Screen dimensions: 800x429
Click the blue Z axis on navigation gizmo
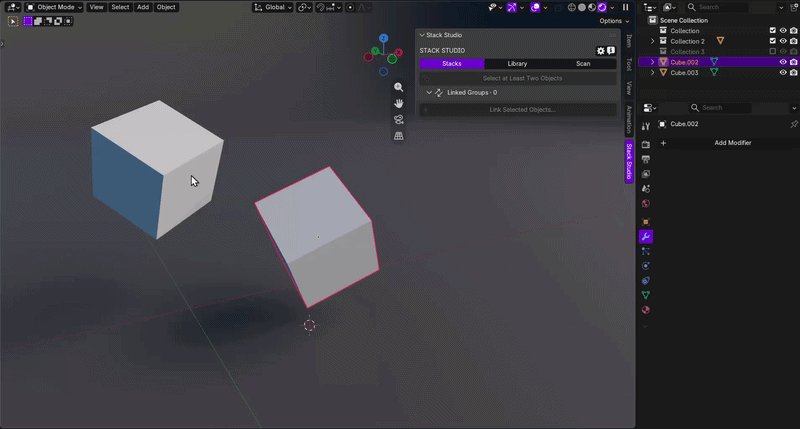pyautogui.click(x=384, y=38)
